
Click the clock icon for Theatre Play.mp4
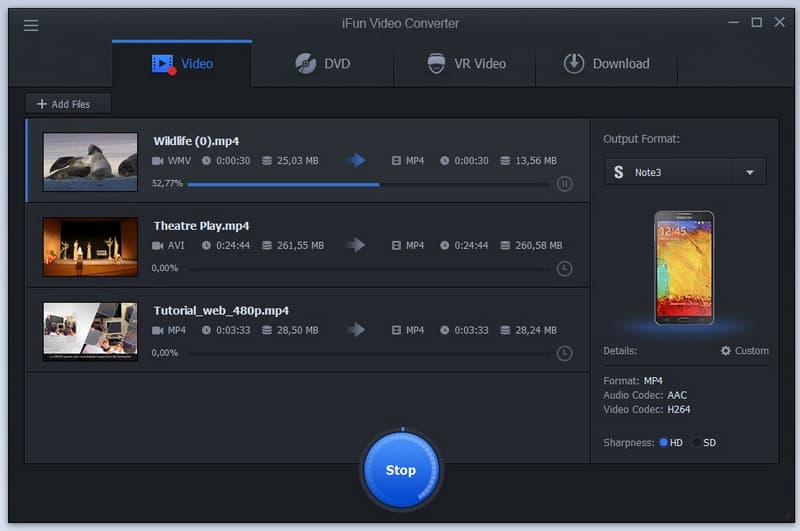[x=564, y=269]
